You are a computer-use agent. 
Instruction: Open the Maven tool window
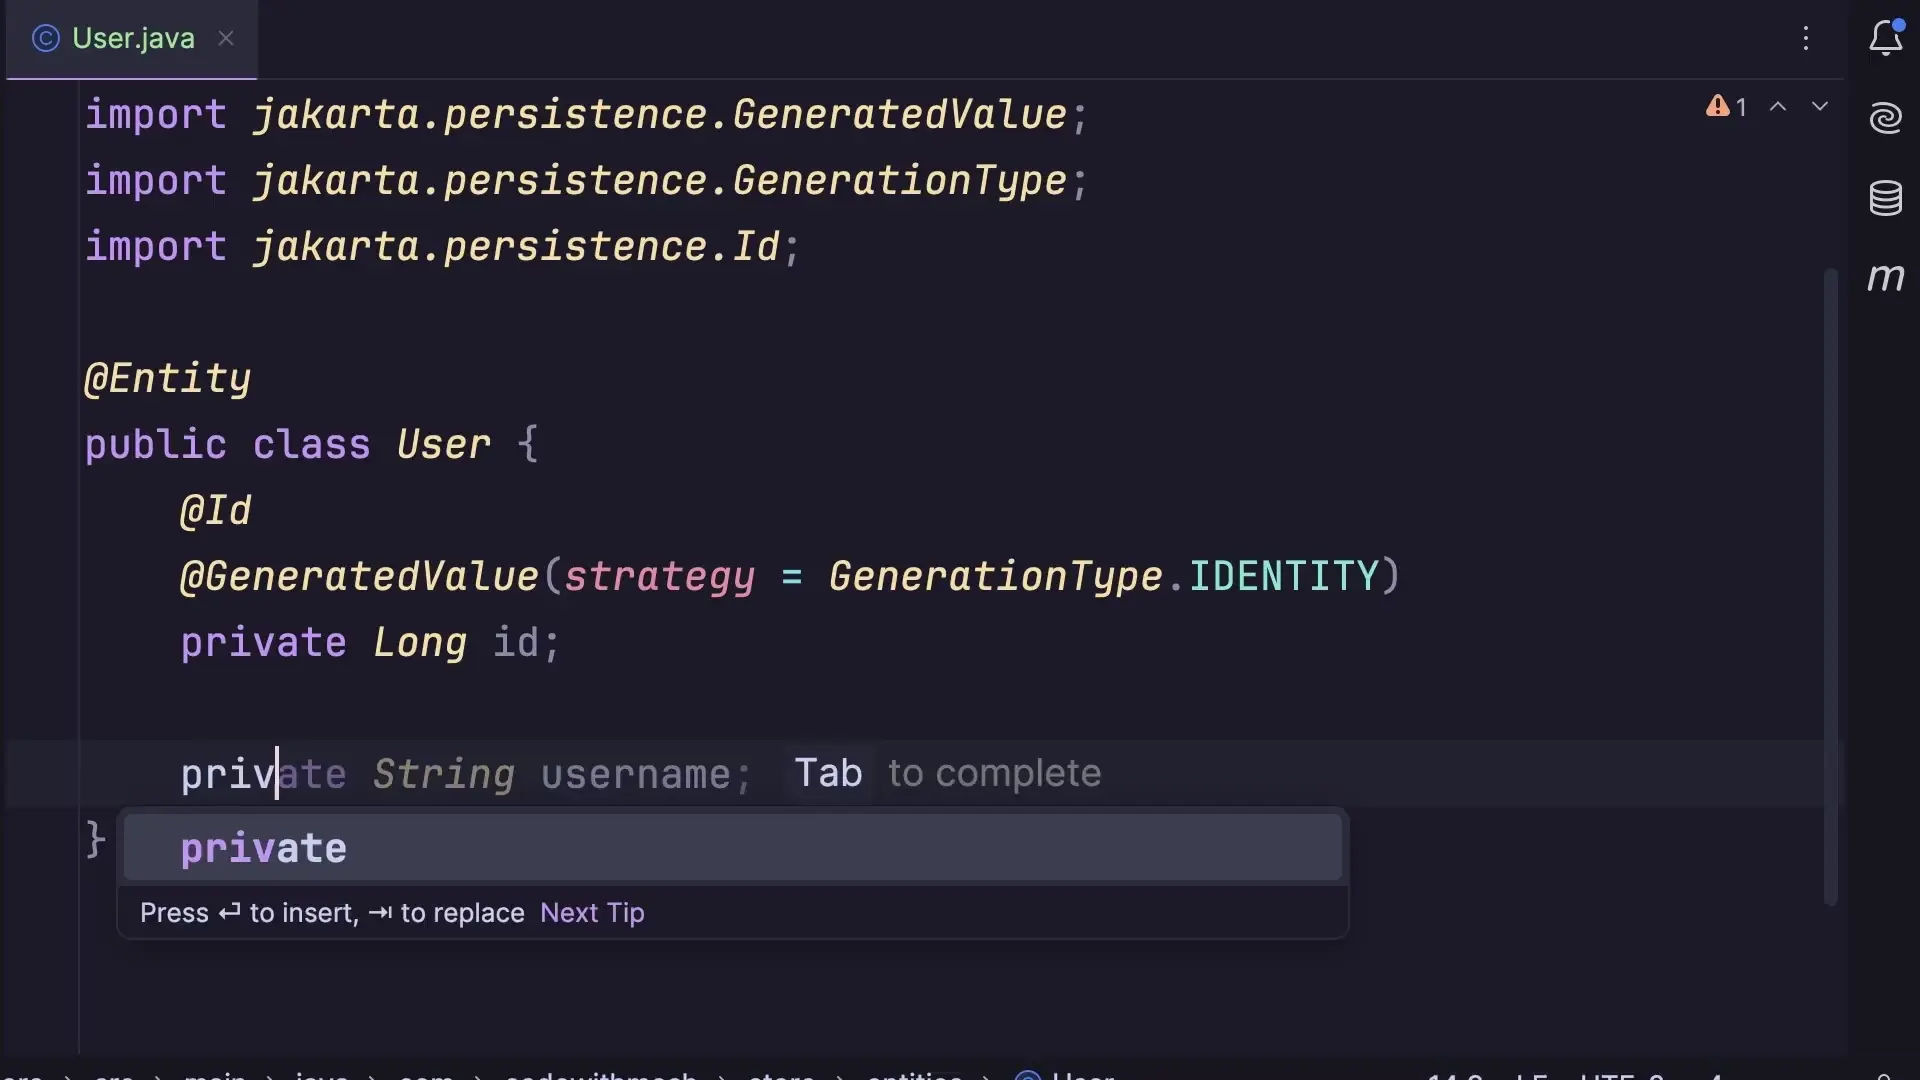click(x=1886, y=277)
